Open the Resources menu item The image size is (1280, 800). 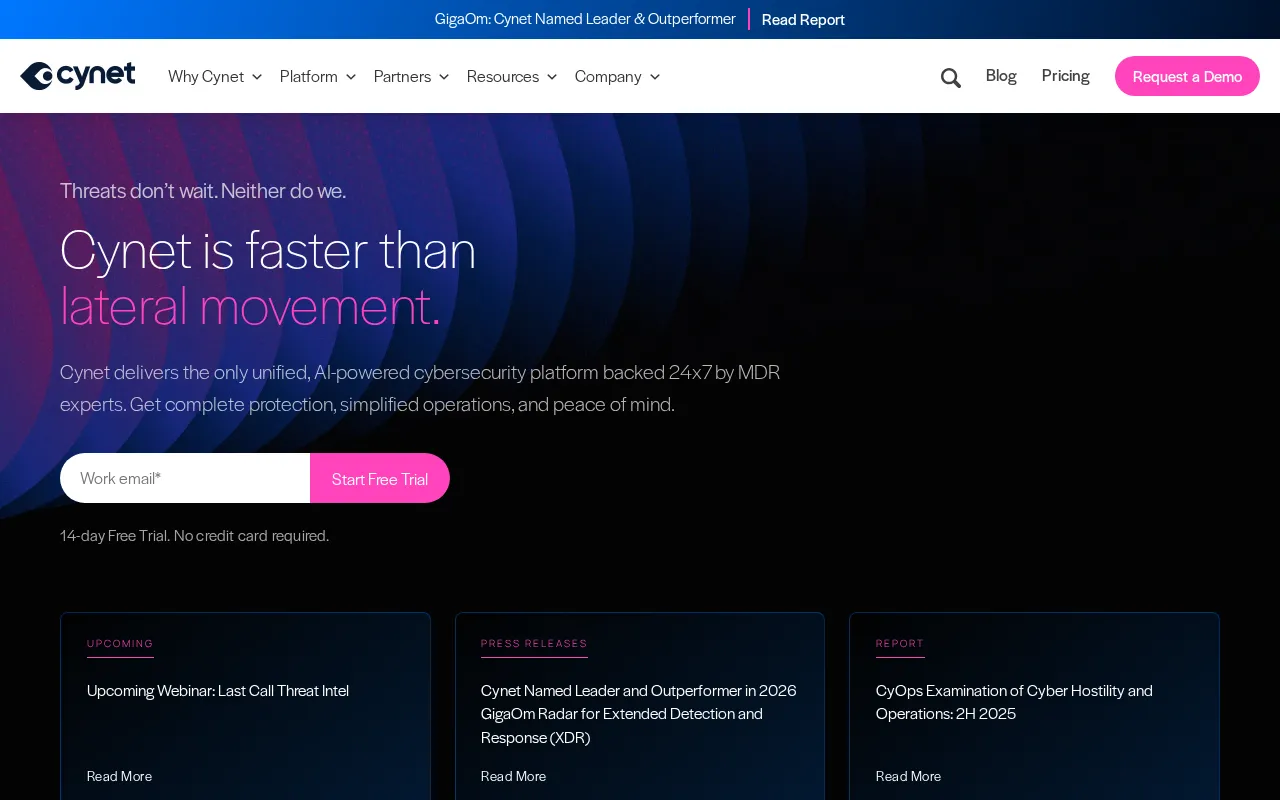tap(503, 76)
